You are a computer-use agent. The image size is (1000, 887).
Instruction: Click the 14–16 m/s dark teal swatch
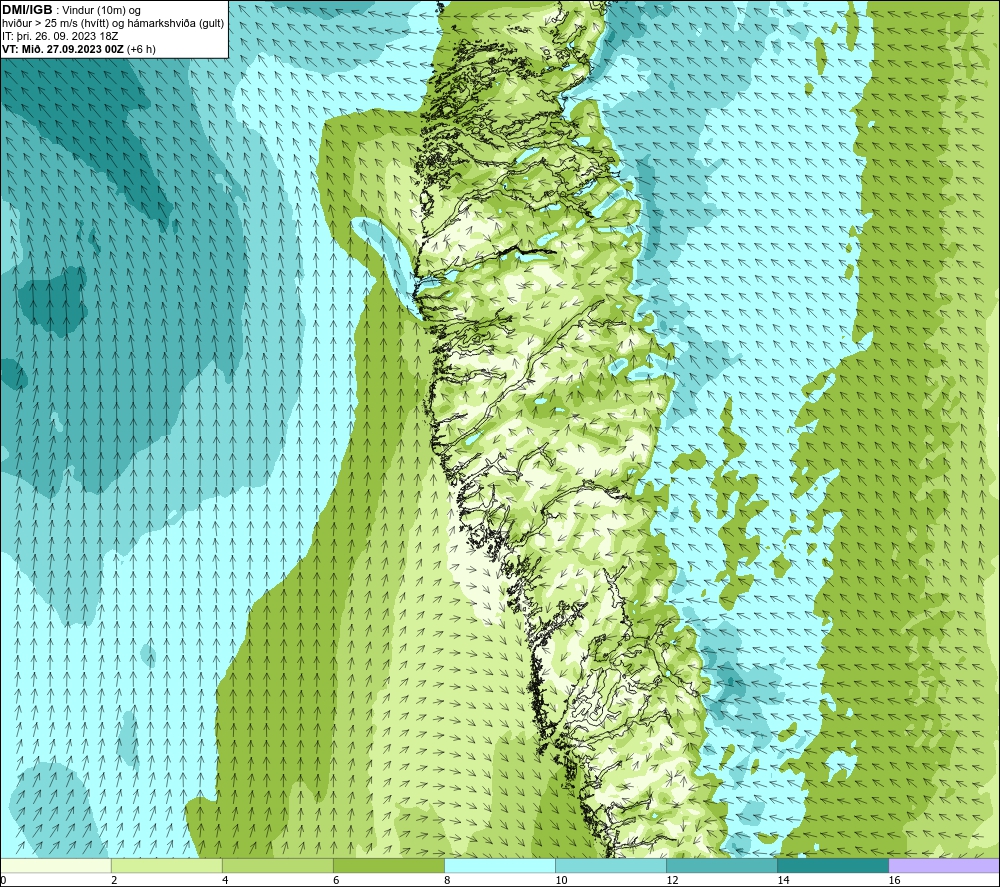[833, 865]
